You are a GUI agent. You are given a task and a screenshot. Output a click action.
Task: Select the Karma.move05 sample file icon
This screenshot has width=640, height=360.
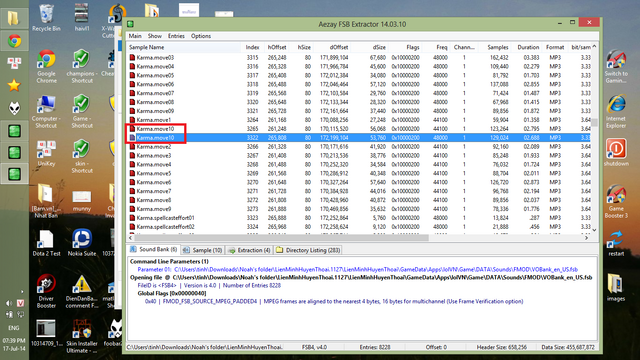coord(132,76)
